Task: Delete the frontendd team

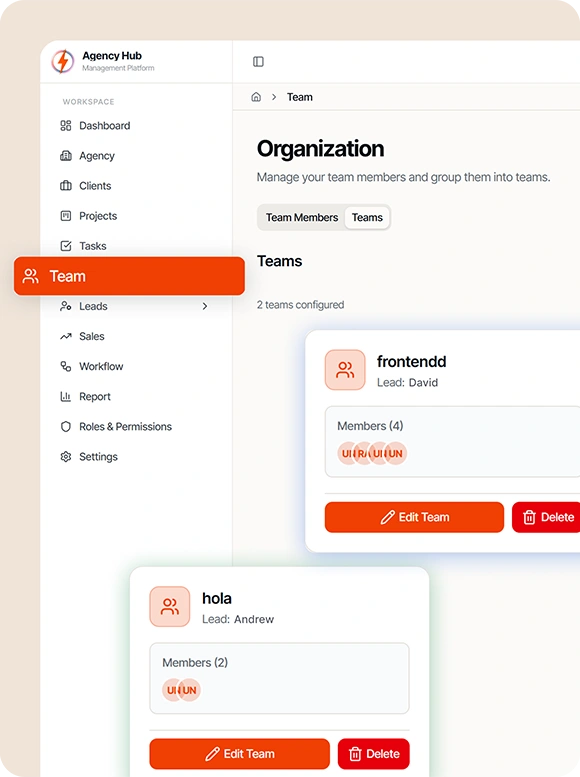Action: (546, 517)
